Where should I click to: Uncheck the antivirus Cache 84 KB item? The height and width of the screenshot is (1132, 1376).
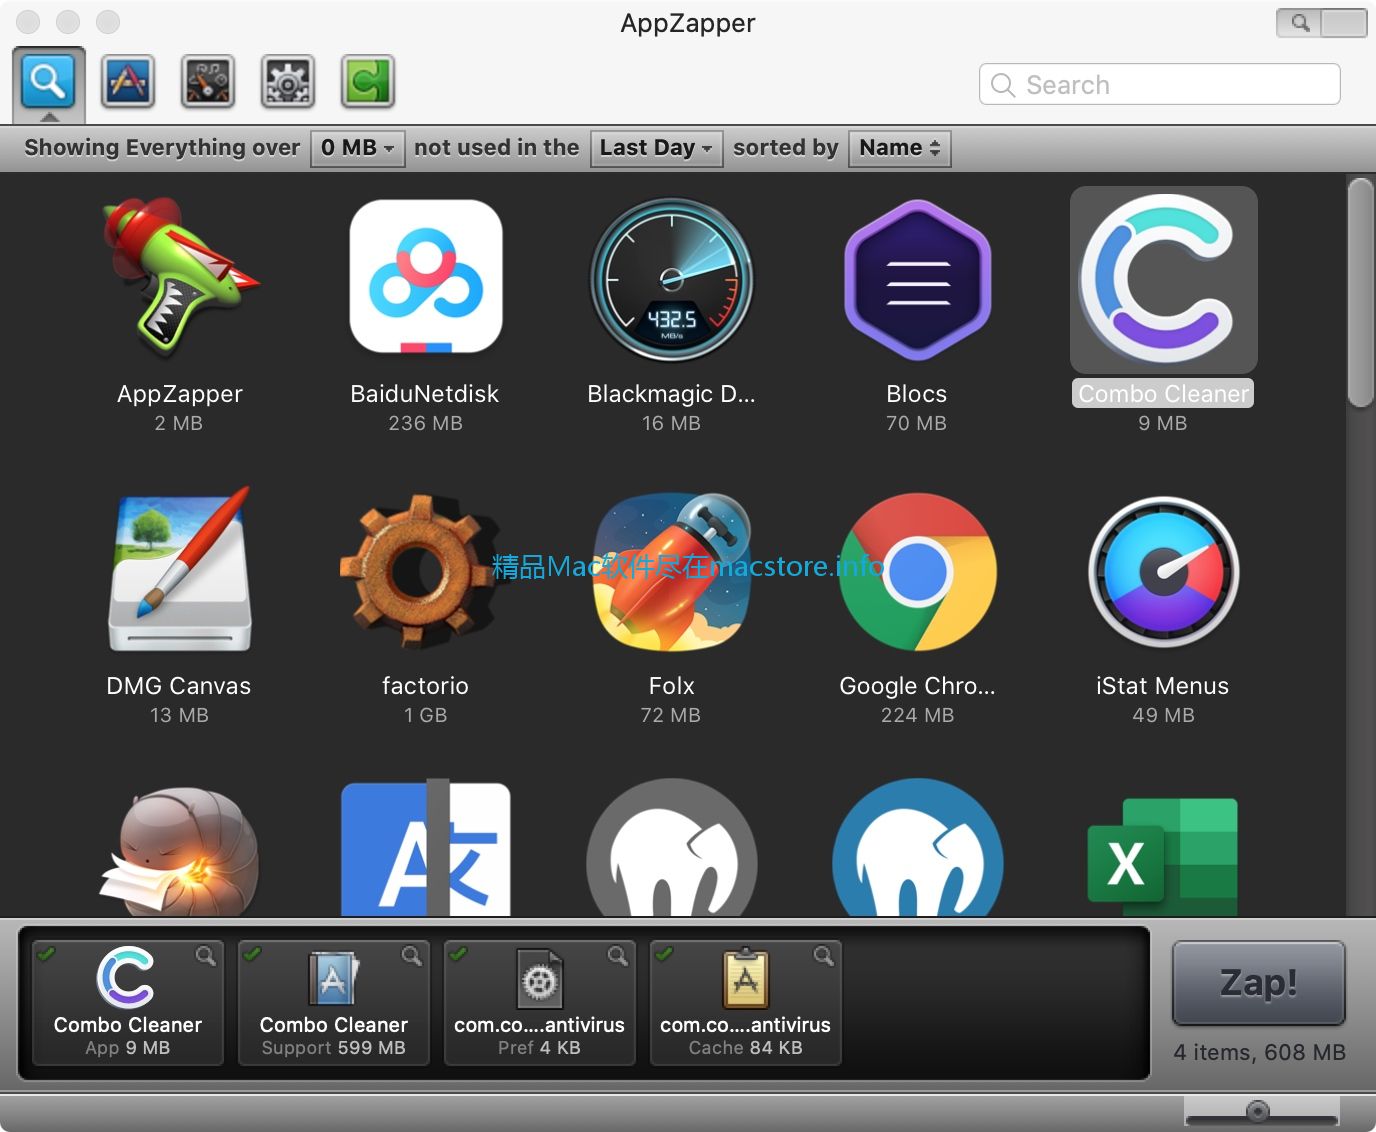click(x=664, y=954)
